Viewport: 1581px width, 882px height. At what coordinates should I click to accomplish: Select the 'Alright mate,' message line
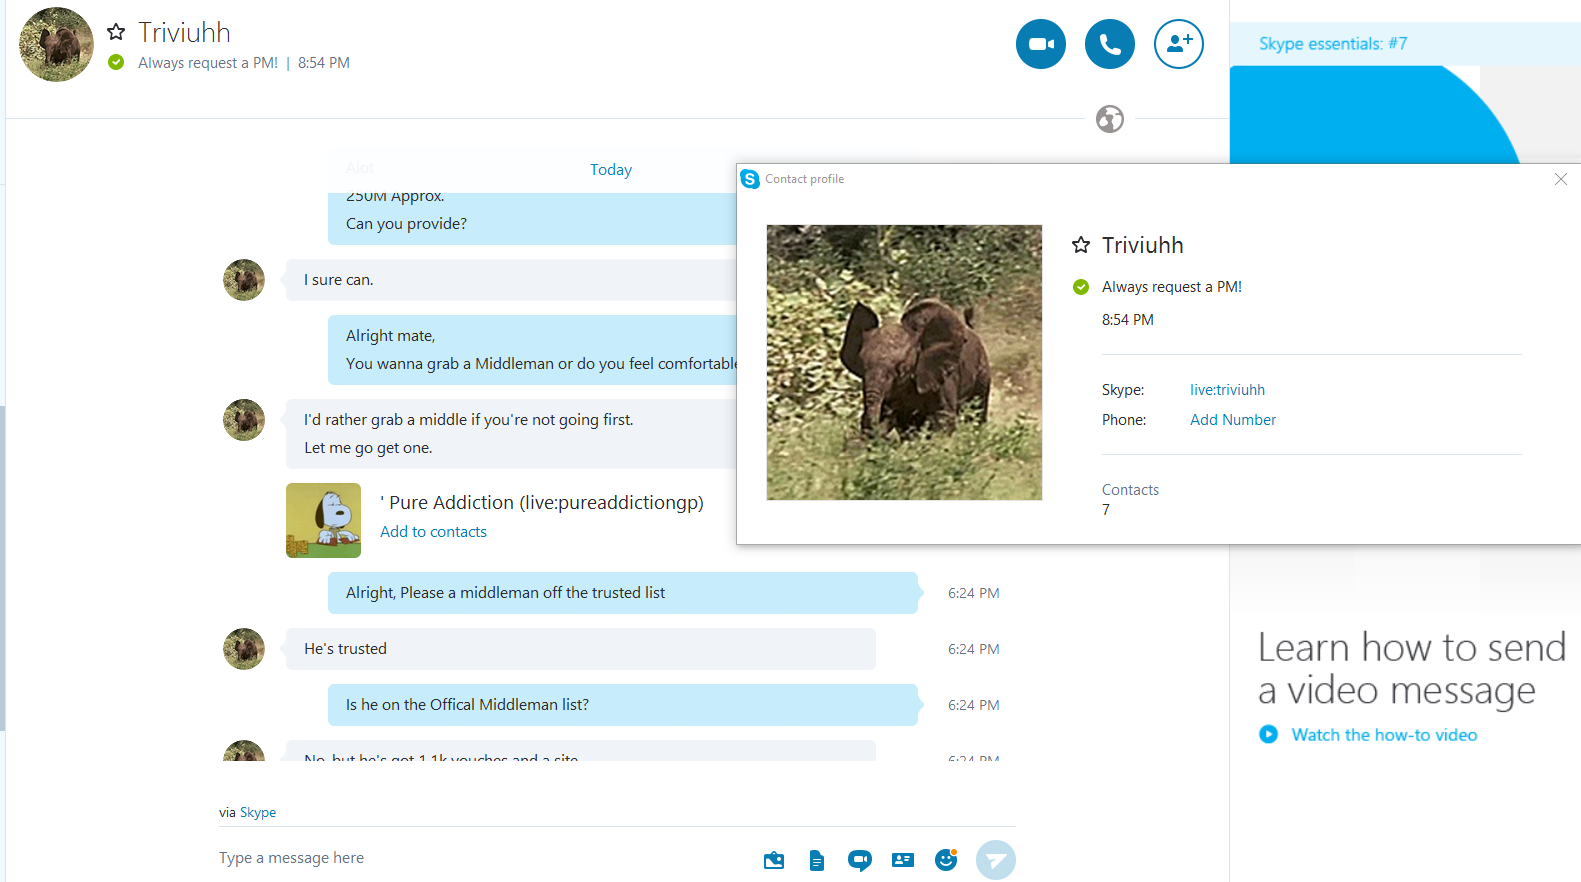click(390, 336)
